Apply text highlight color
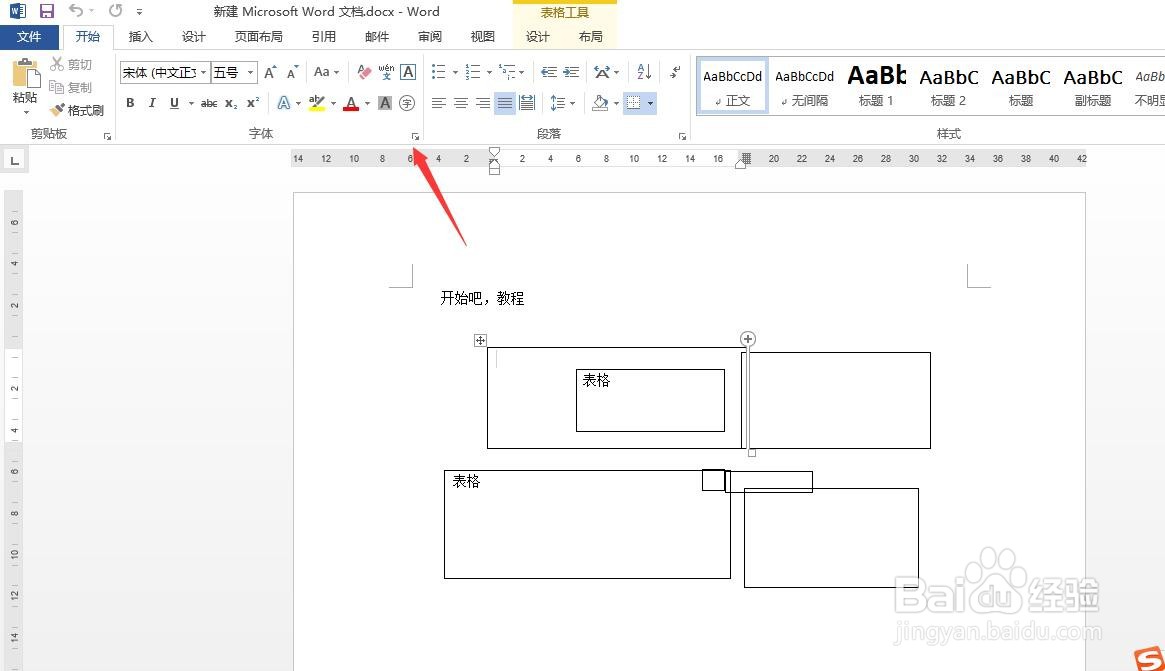 pos(317,103)
